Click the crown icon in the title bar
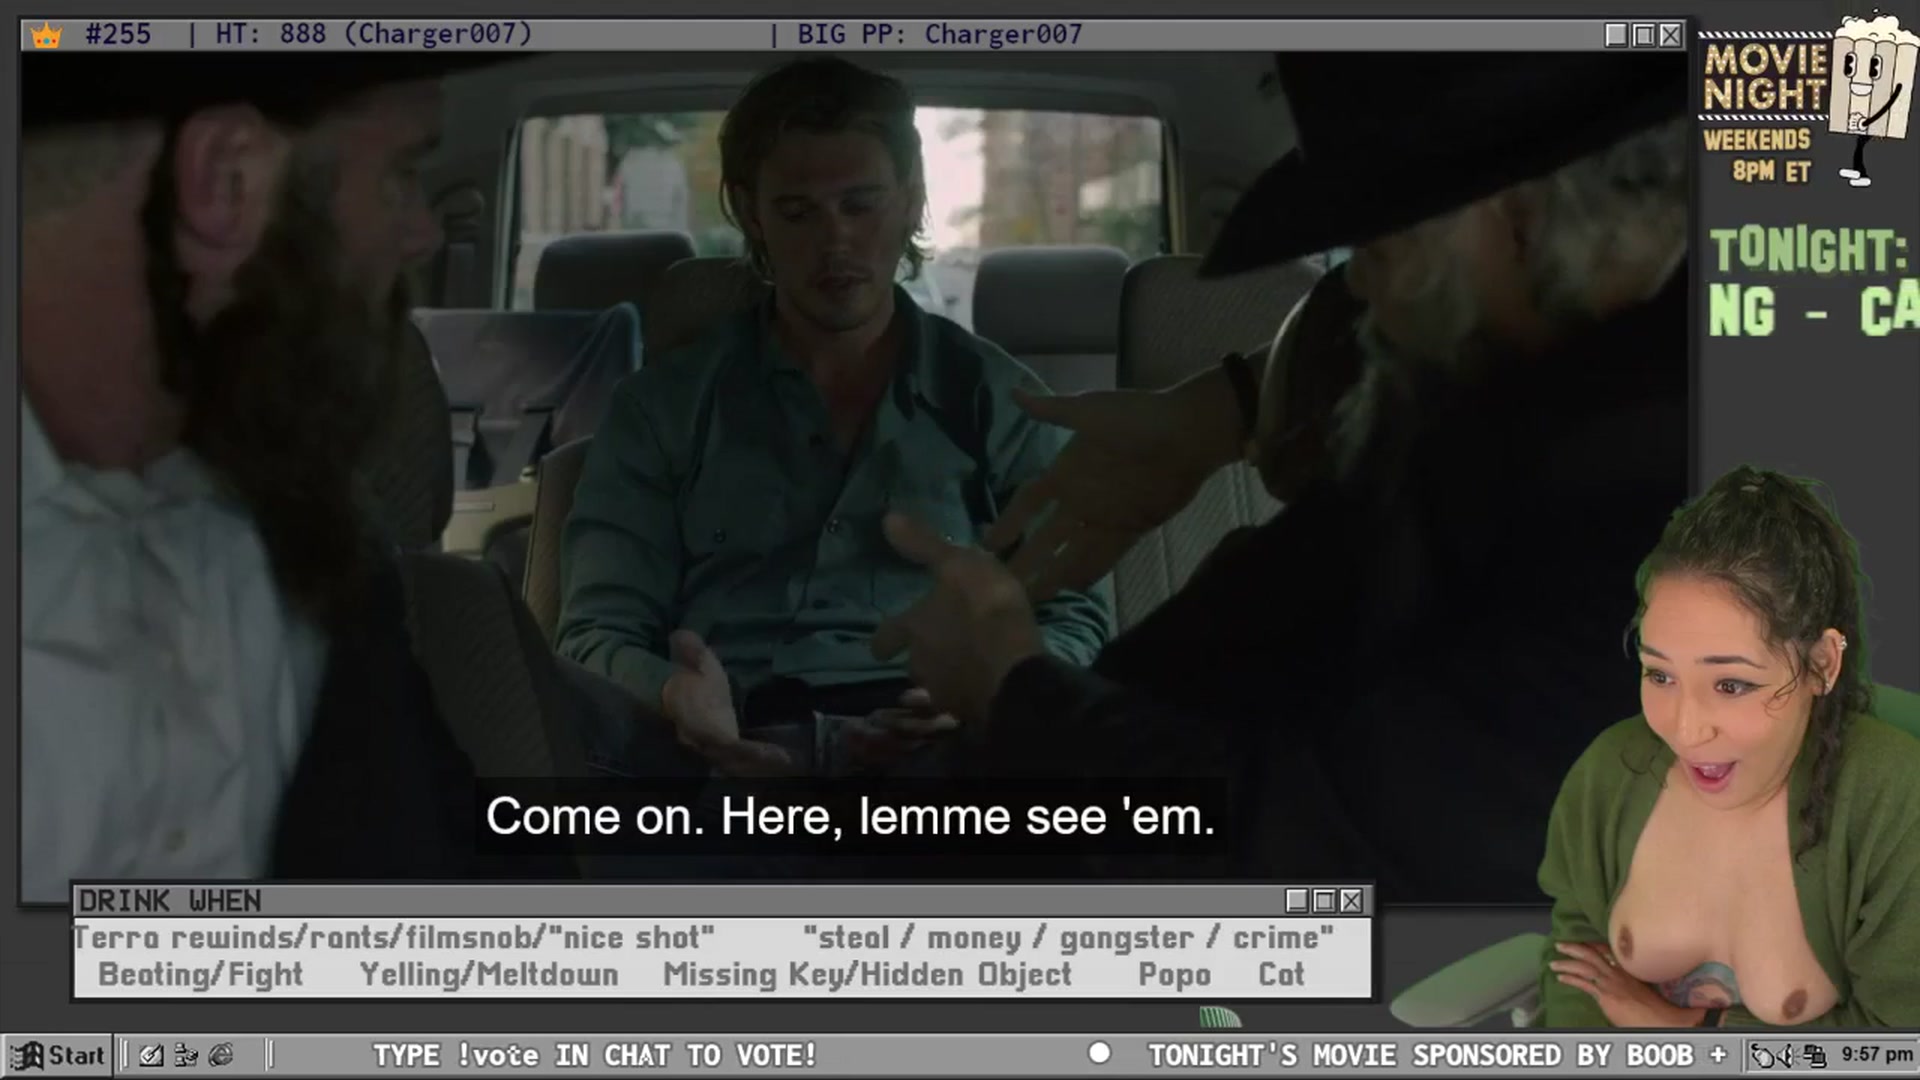This screenshot has height=1080, width=1920. (46, 36)
